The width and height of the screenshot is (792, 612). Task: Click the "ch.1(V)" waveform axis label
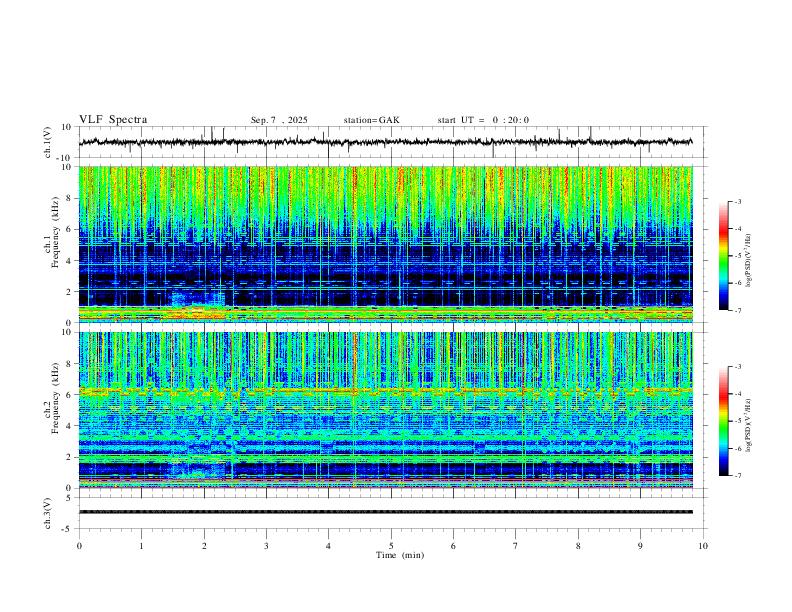[x=48, y=142]
